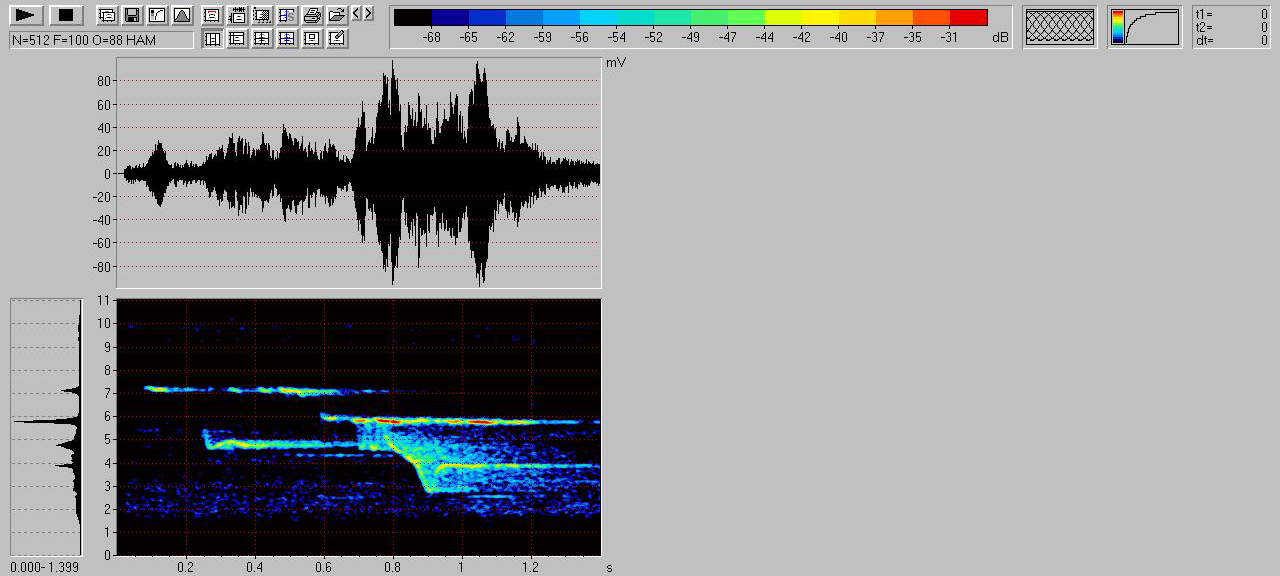Click the N=512 F=100 O=88 HAM parameter field

point(101,40)
